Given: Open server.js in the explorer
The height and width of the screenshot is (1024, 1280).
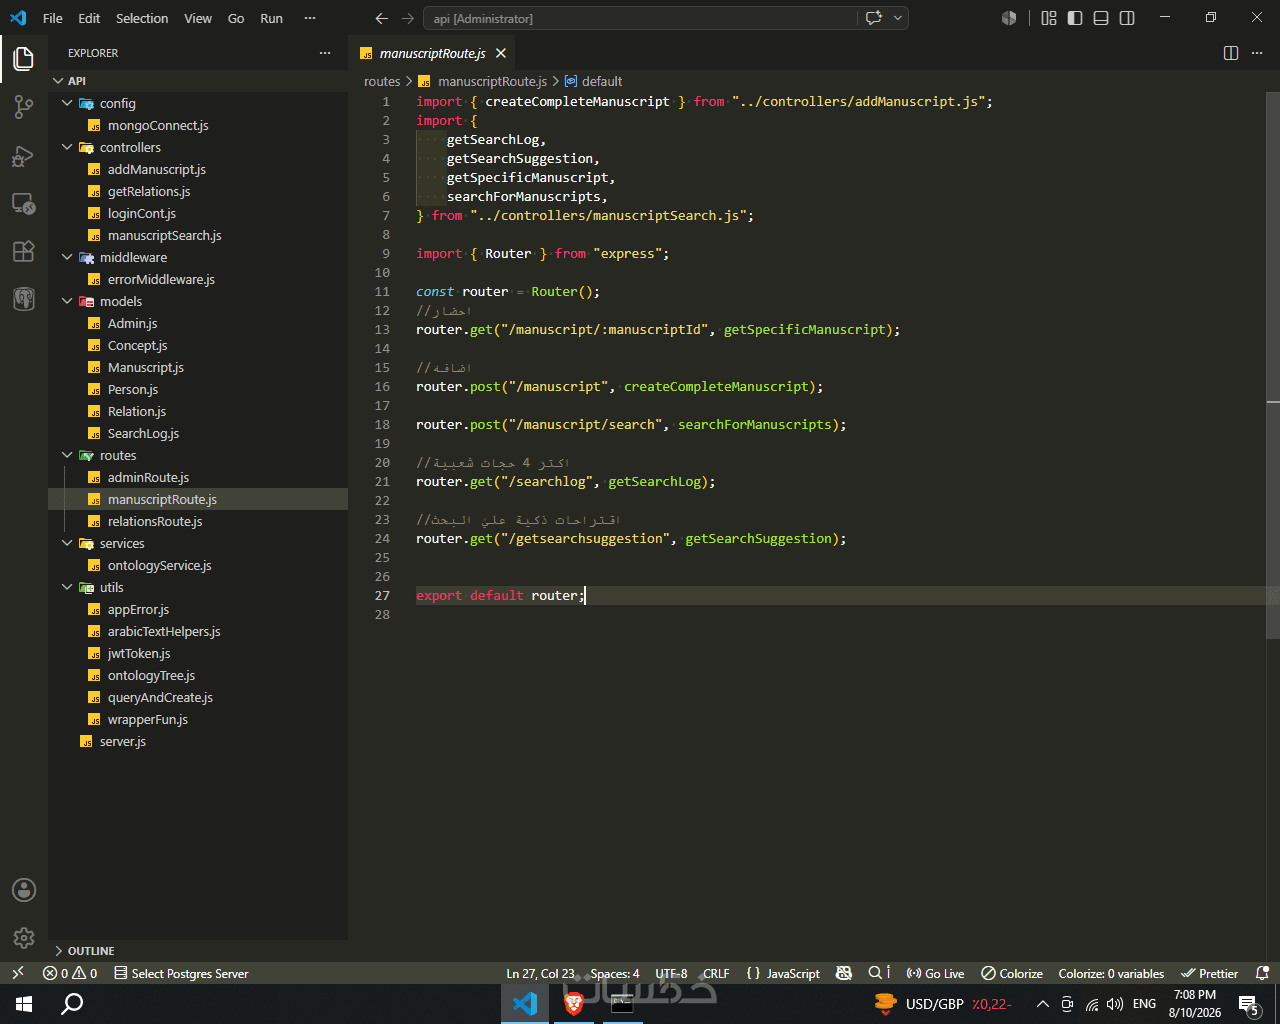Looking at the screenshot, I should point(198,741).
